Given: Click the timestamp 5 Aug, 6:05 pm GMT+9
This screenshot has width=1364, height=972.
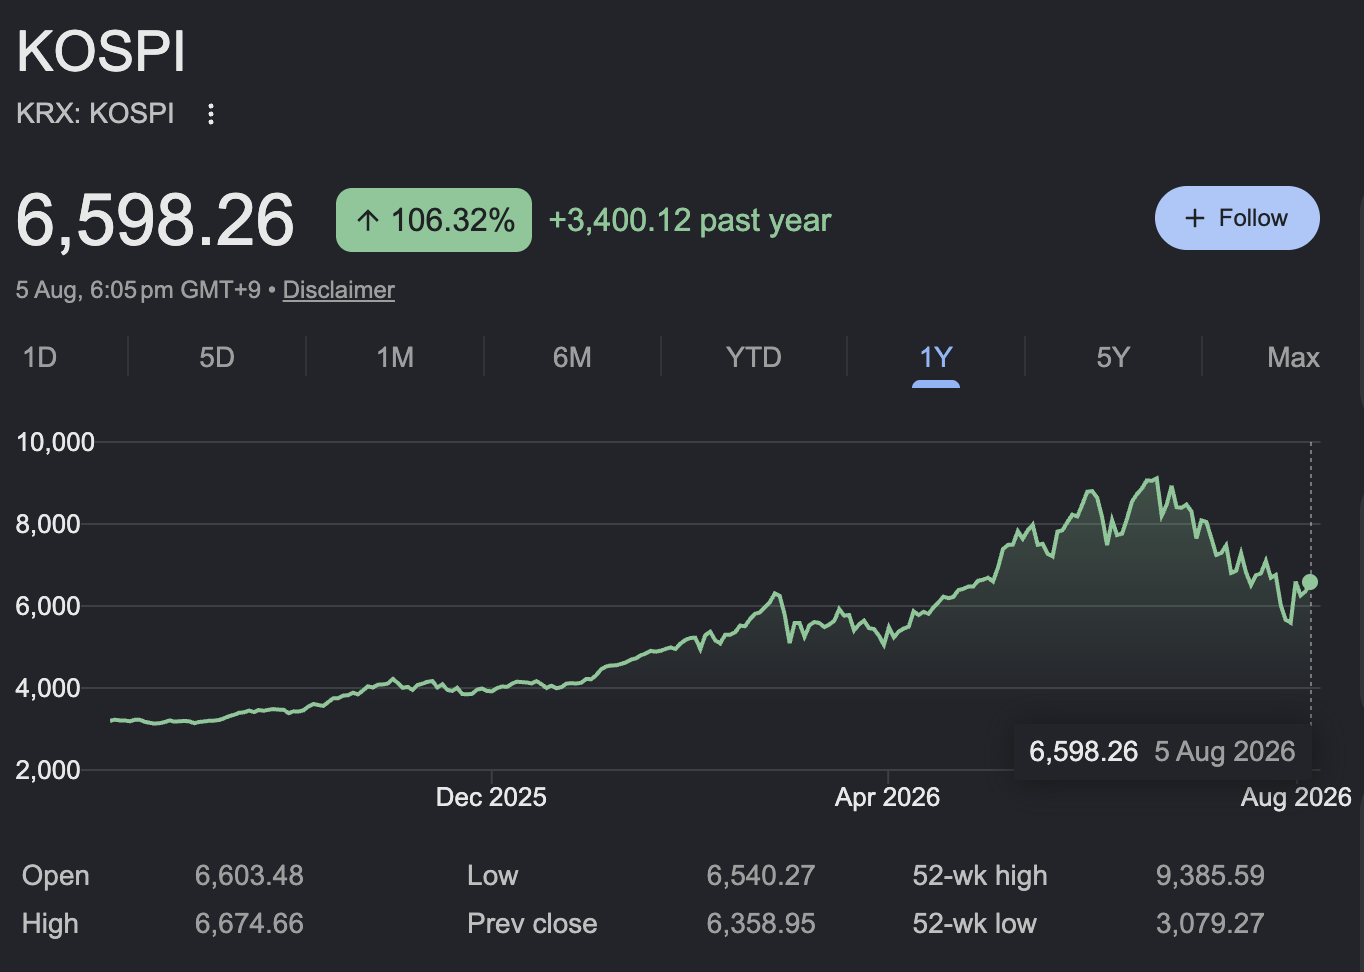Looking at the screenshot, I should [138, 290].
